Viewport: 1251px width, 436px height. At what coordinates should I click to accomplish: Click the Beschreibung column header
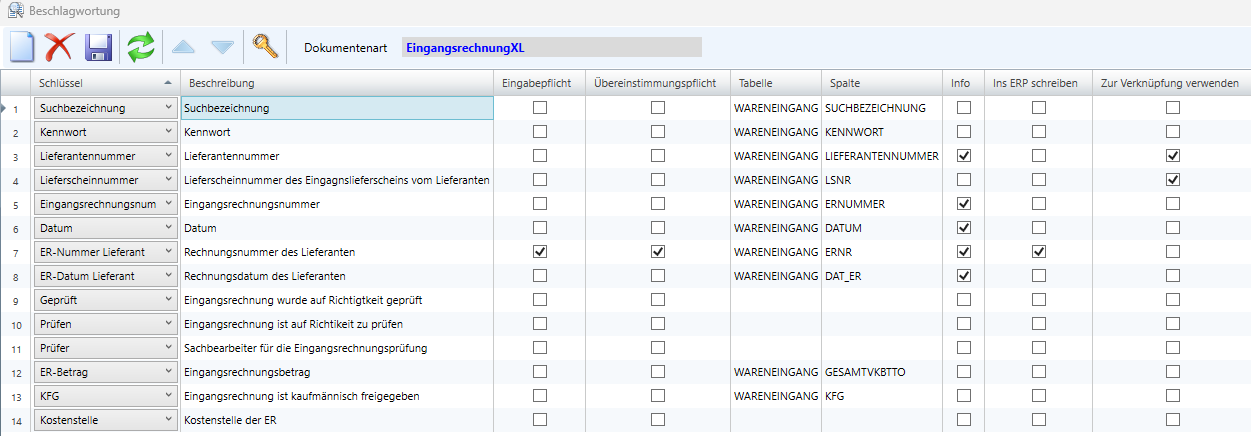tap(221, 83)
